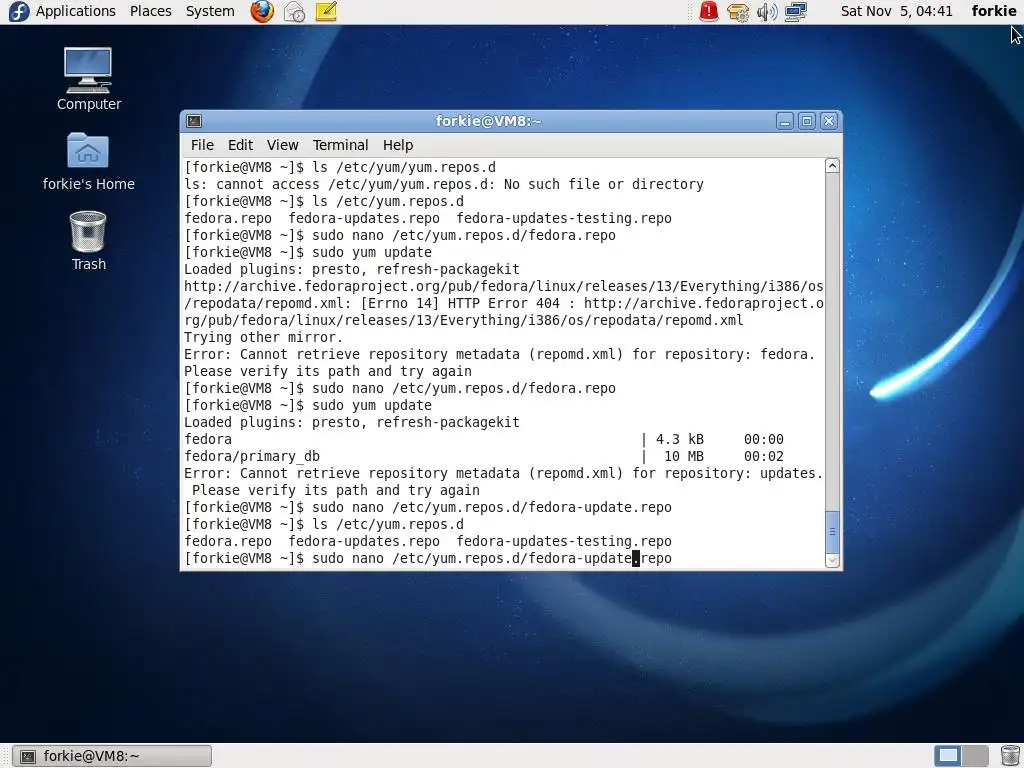Screen dimensions: 1024x768
Task: Switch to the first workspace
Action: point(948,756)
